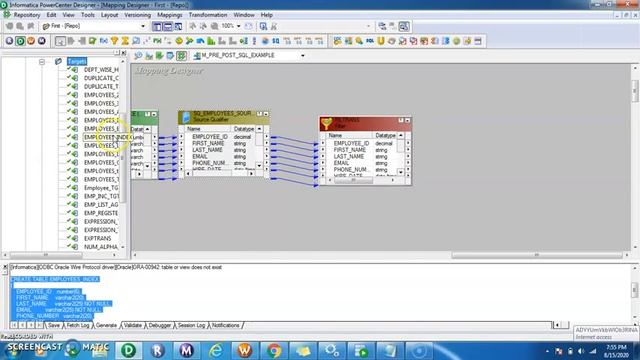
Task: Select the EXPTRANS target
Action: pyautogui.click(x=98, y=238)
